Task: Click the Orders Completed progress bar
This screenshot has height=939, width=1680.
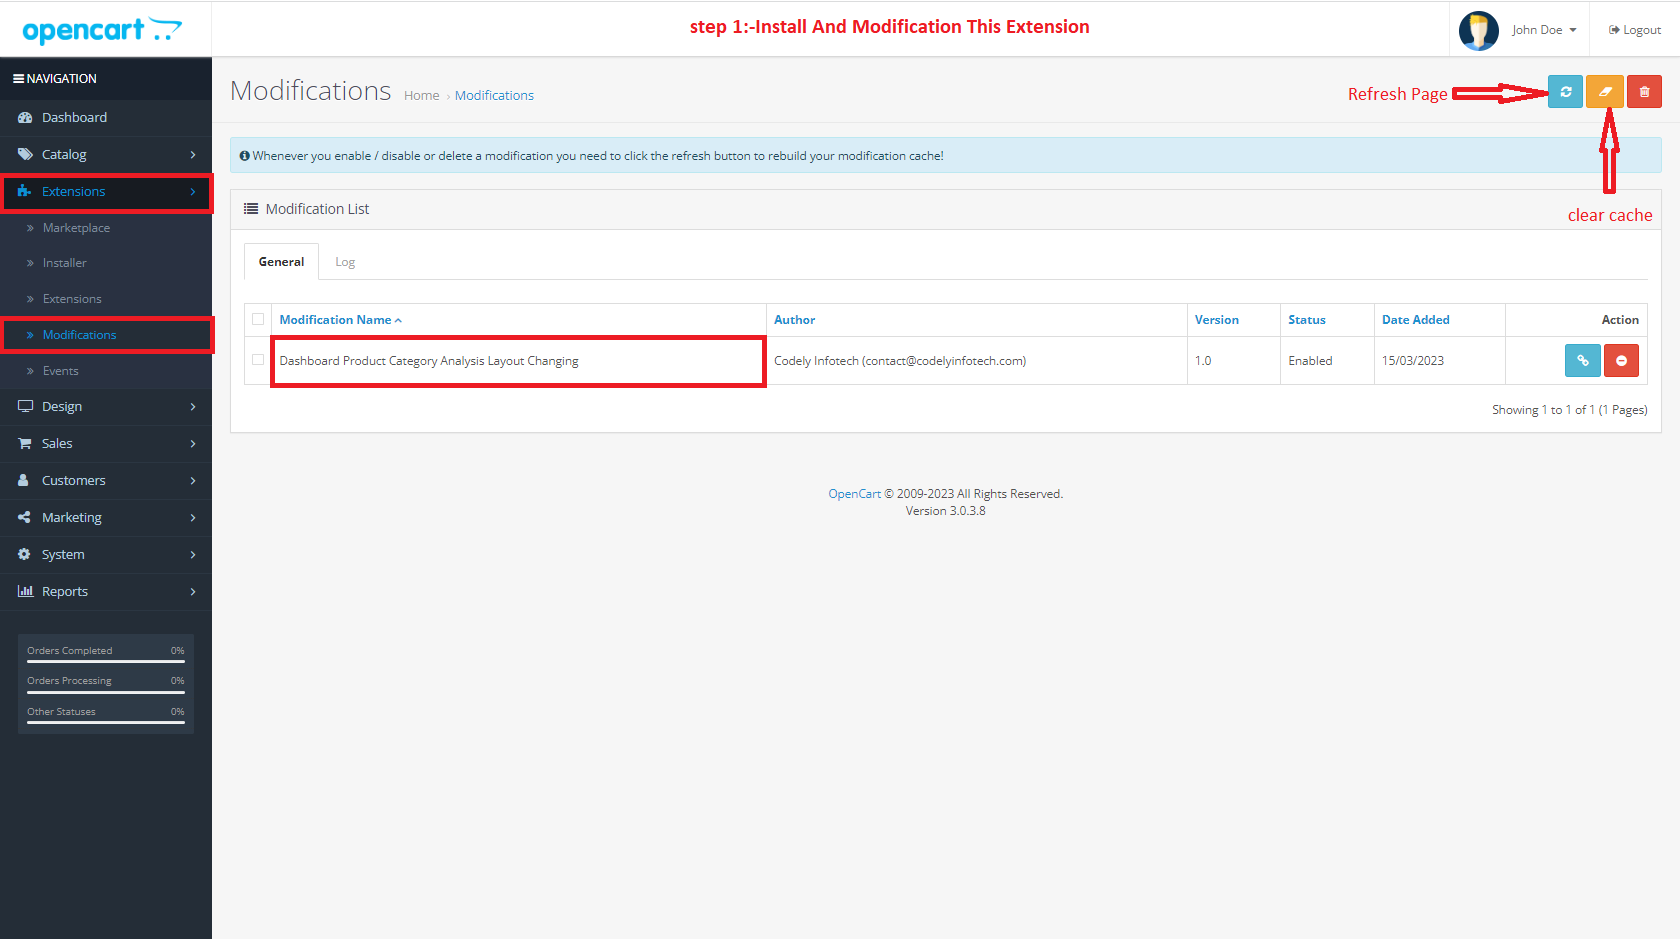Action: coord(106,661)
